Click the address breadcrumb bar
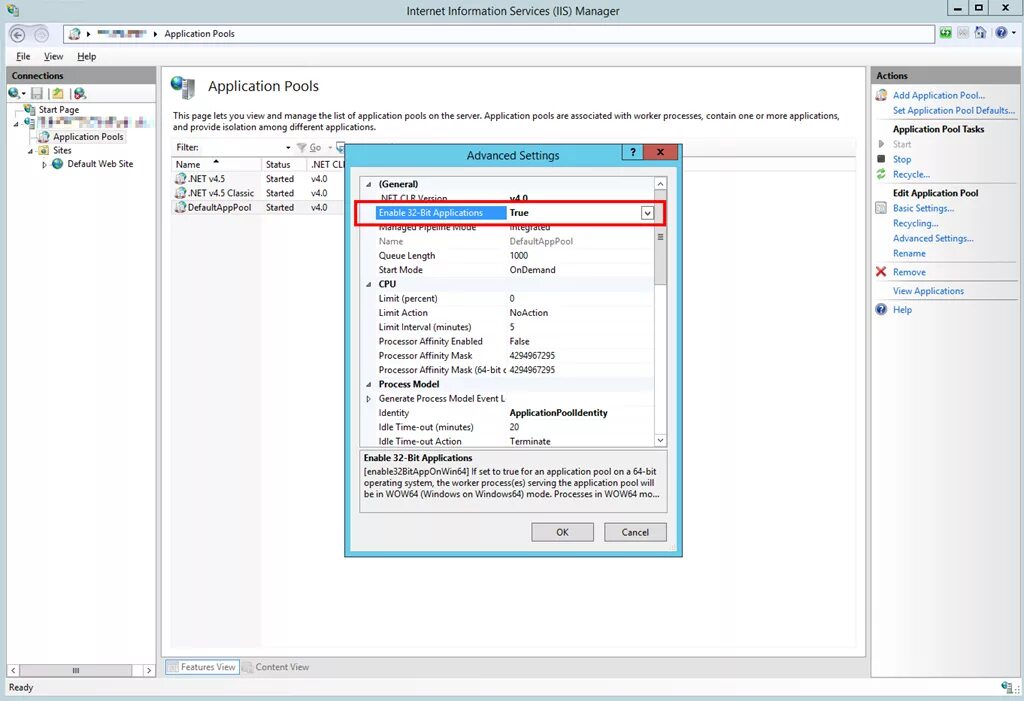Screen dimensions: 1024x701 click(498, 34)
